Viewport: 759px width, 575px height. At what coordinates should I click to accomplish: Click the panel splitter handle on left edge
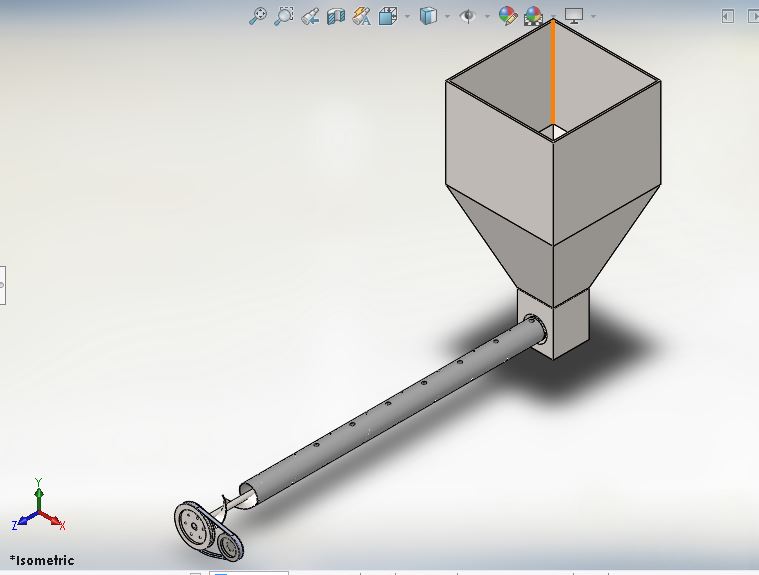coord(2,285)
